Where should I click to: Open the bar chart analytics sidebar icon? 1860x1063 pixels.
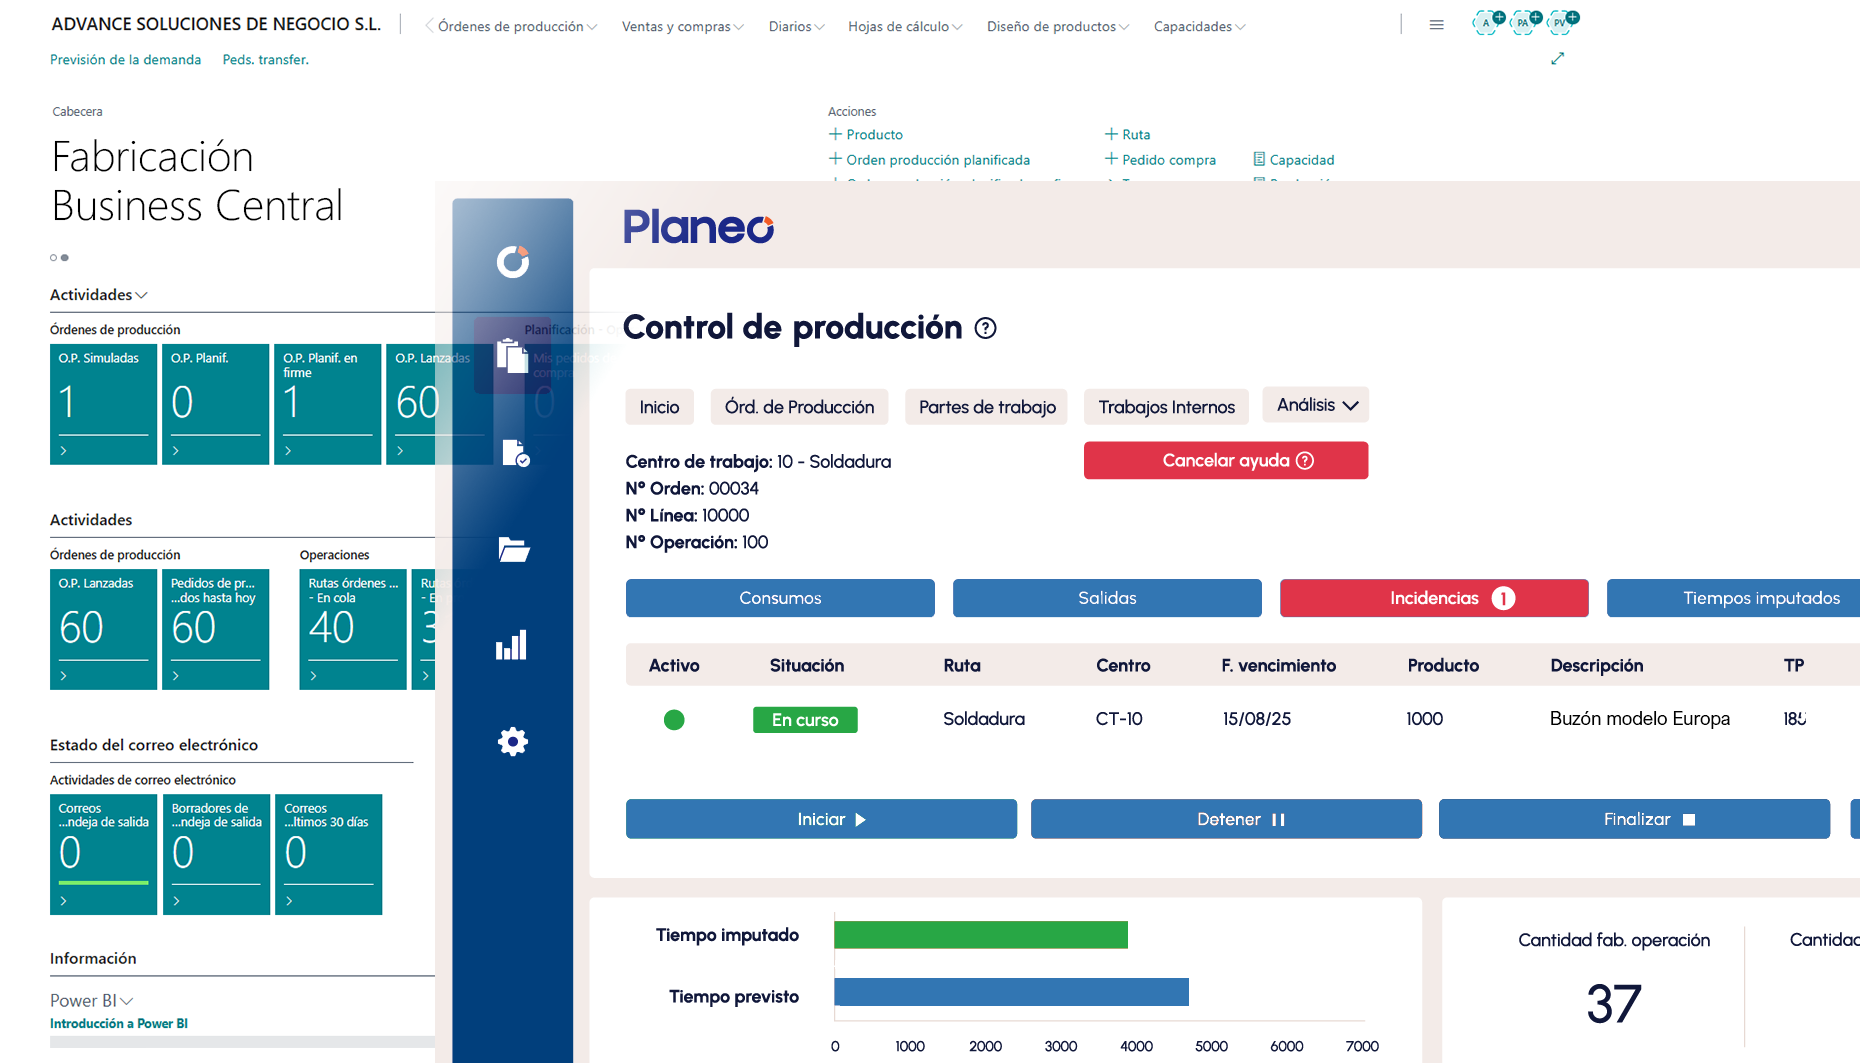coord(511,645)
